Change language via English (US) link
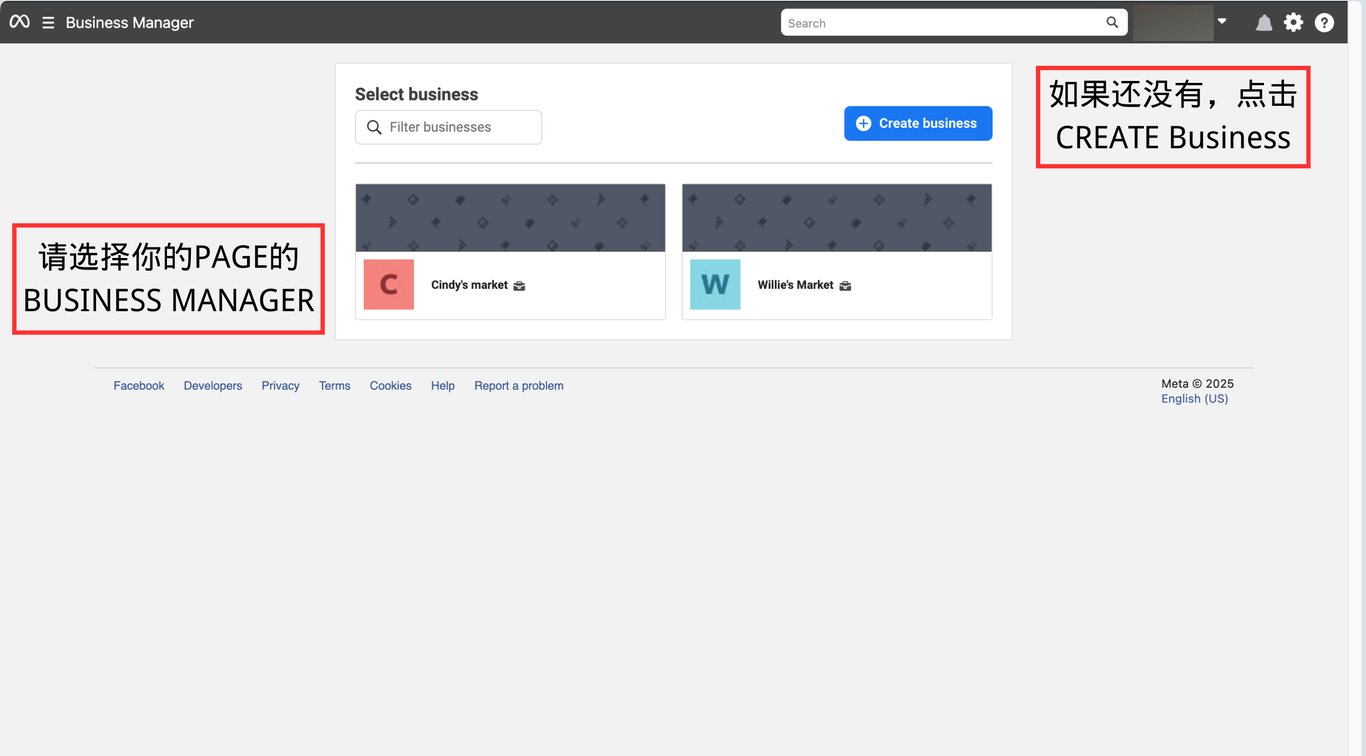 (1195, 399)
